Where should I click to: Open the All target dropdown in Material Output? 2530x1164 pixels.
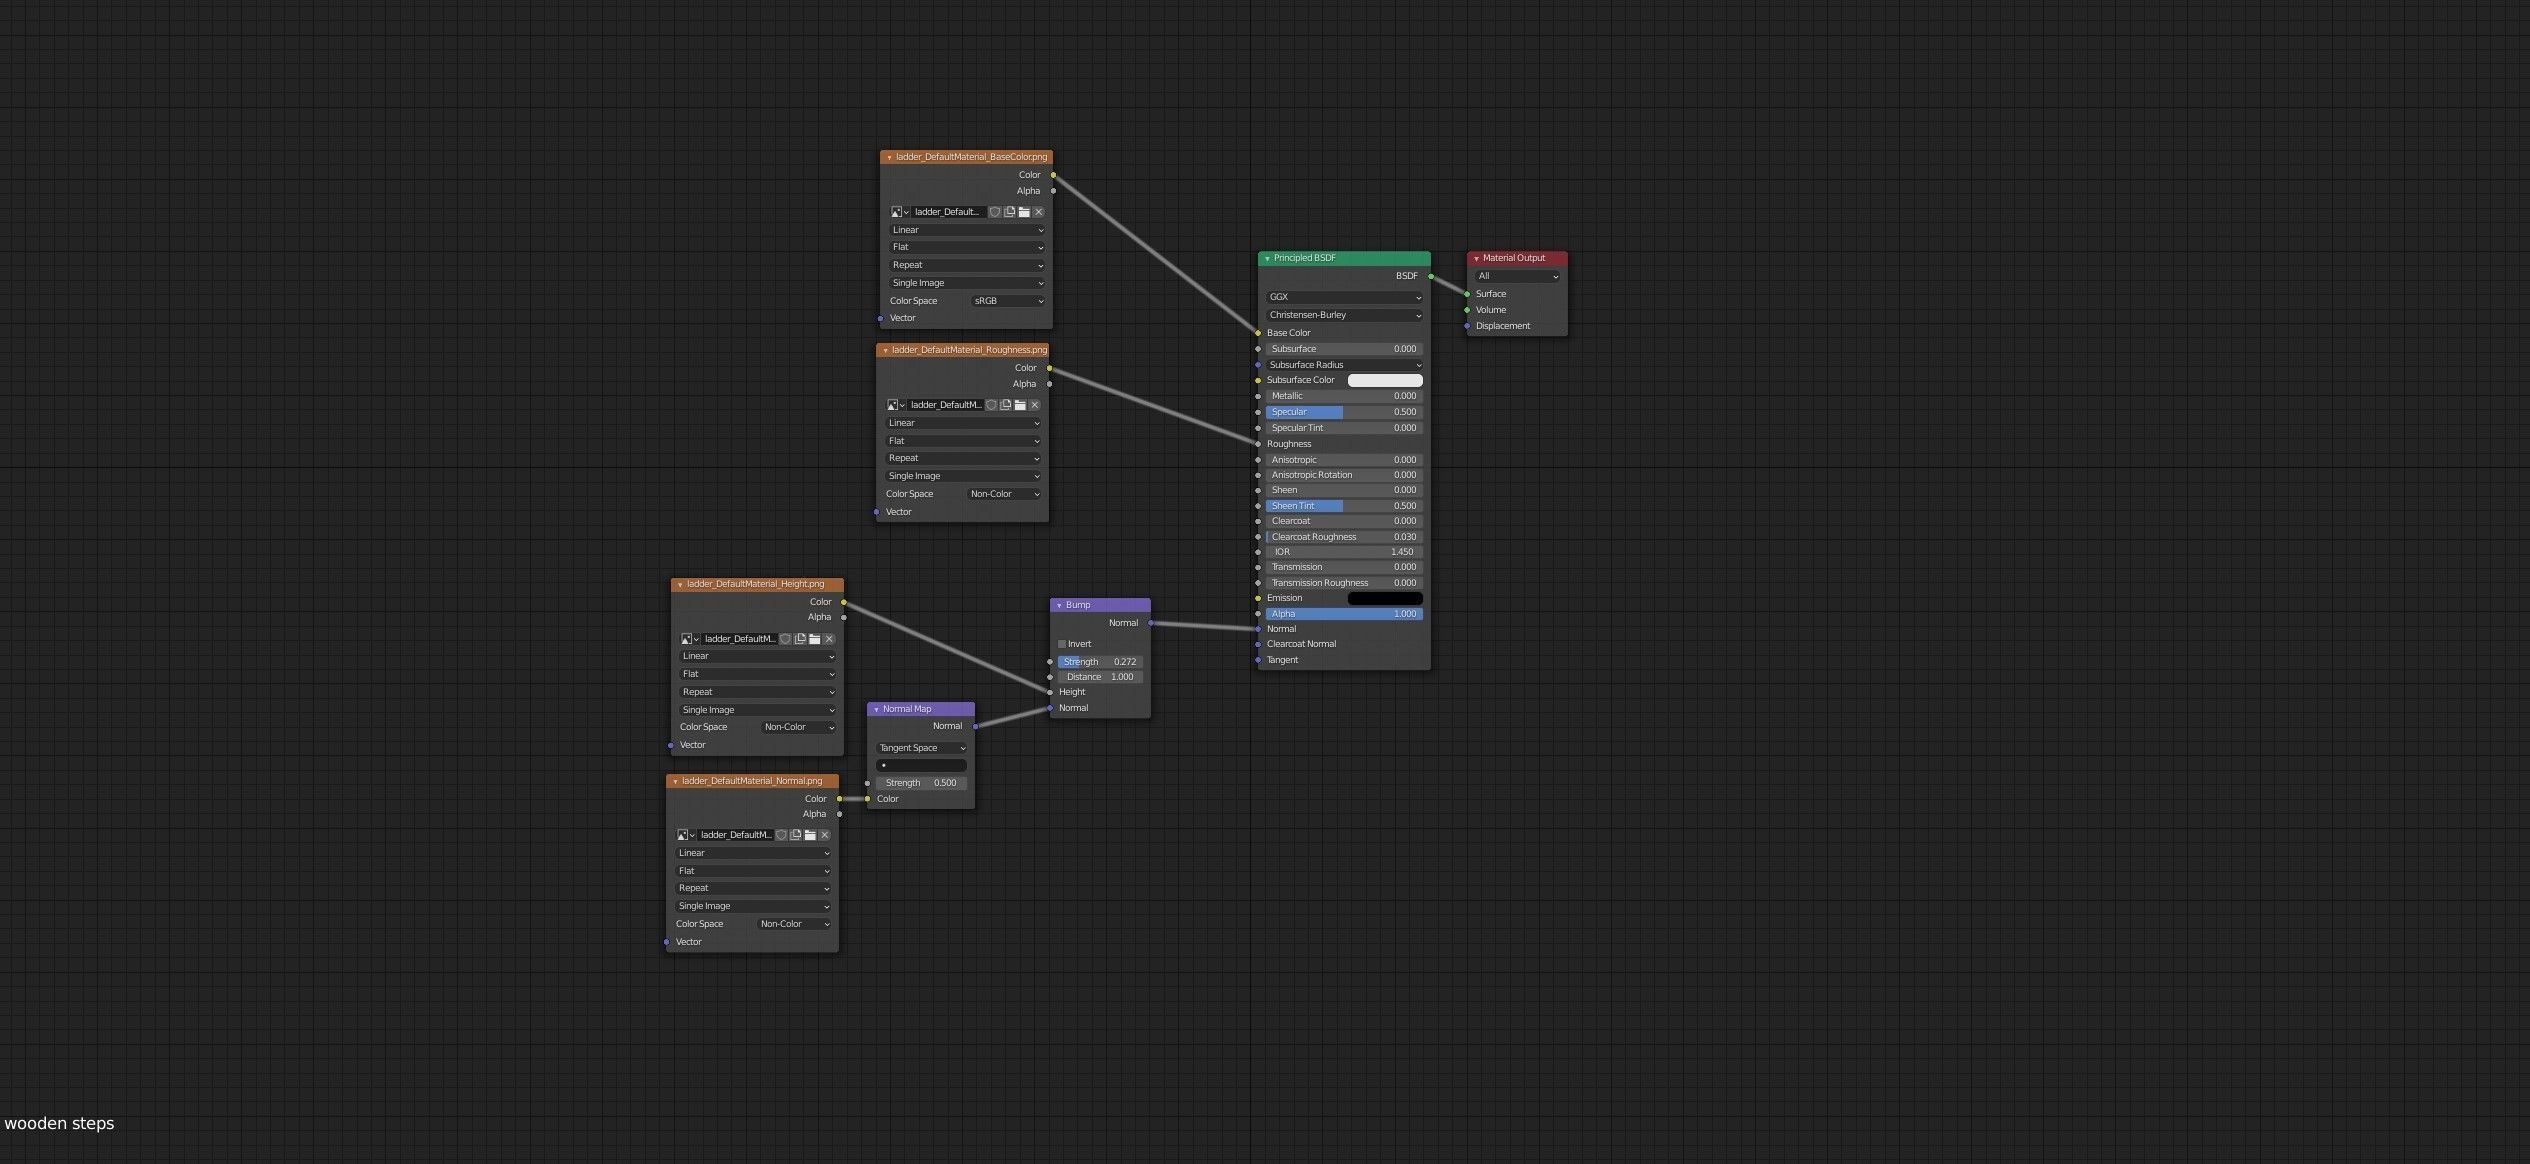click(x=1517, y=276)
